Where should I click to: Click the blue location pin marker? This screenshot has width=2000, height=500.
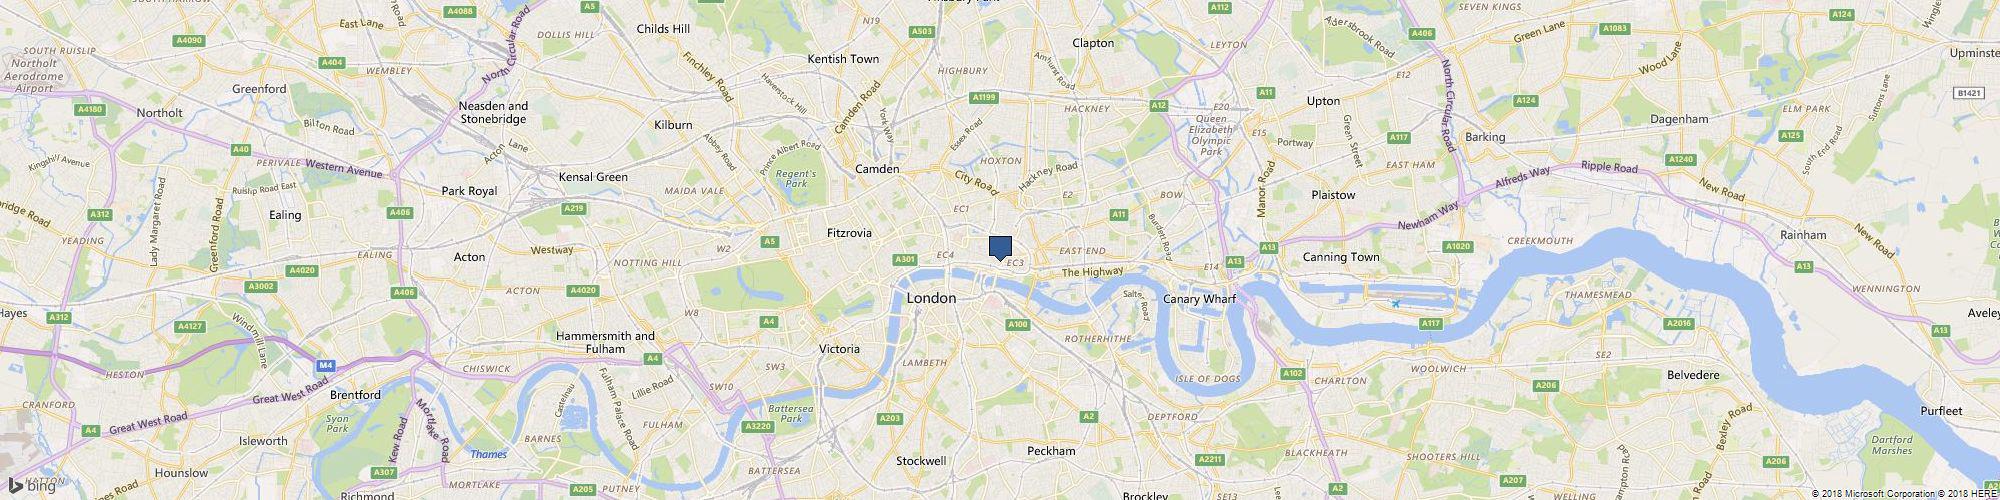(1001, 248)
